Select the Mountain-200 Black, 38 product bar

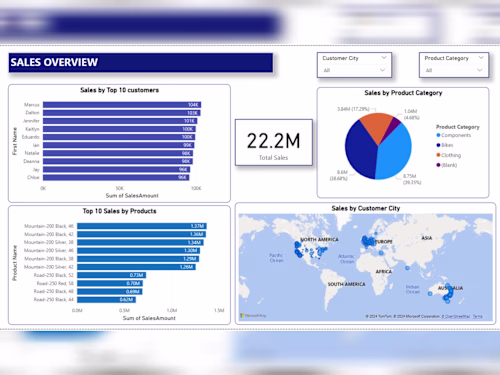pyautogui.click(x=138, y=259)
